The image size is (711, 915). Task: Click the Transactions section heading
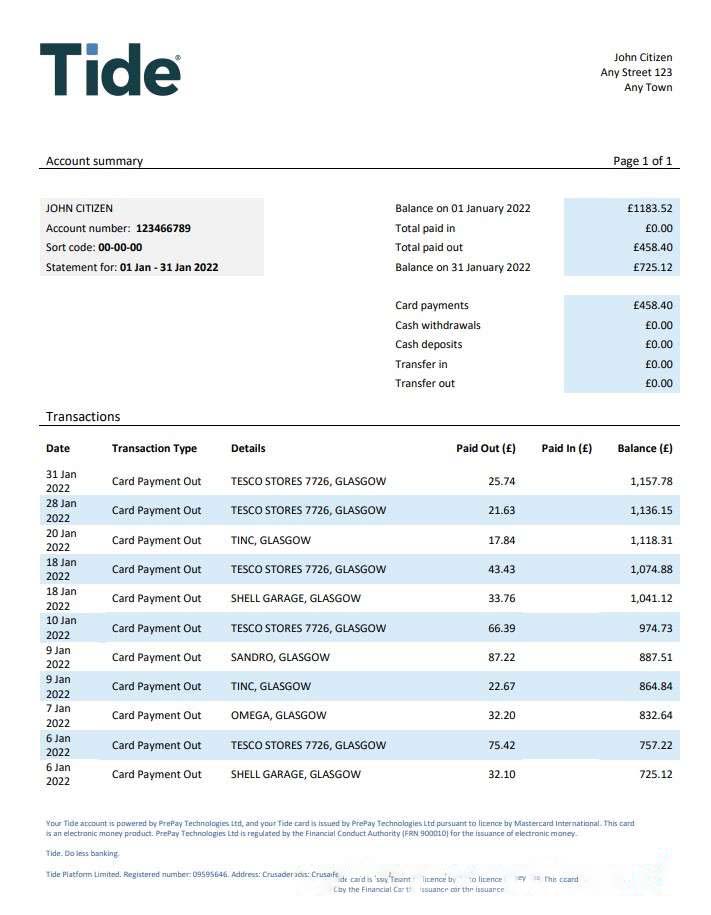(83, 416)
